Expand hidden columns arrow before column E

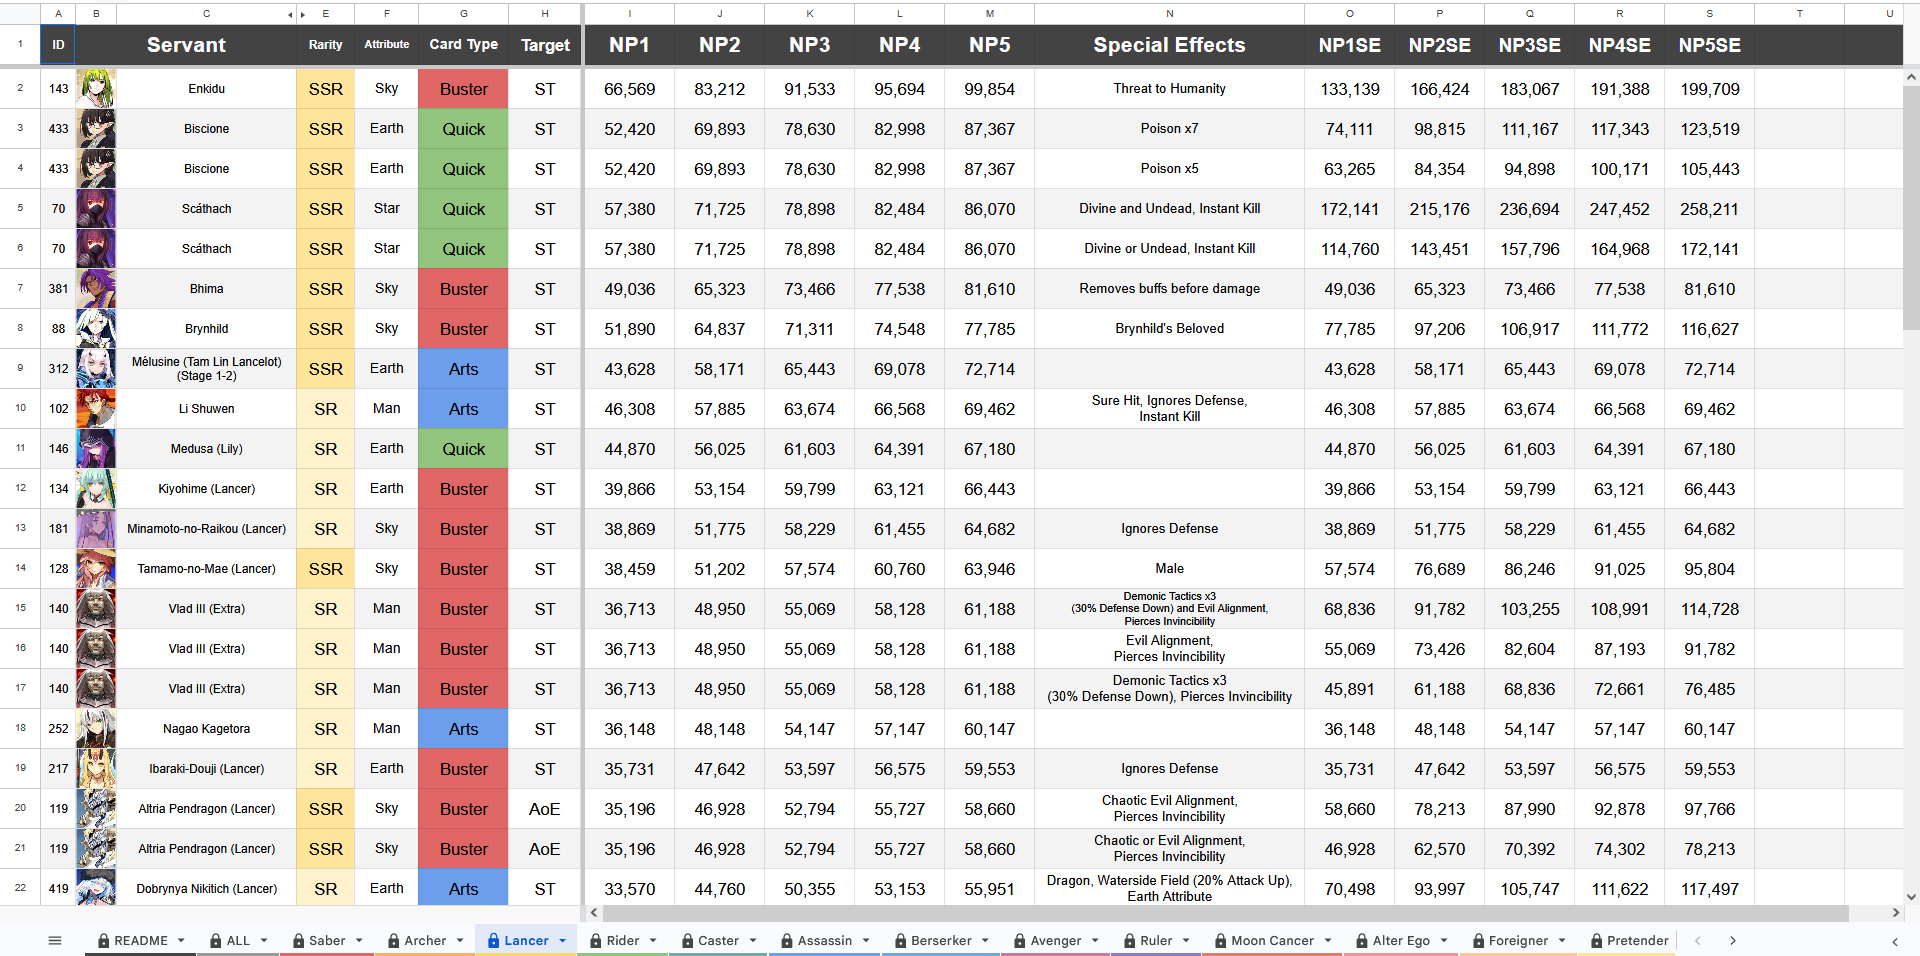pos(303,14)
